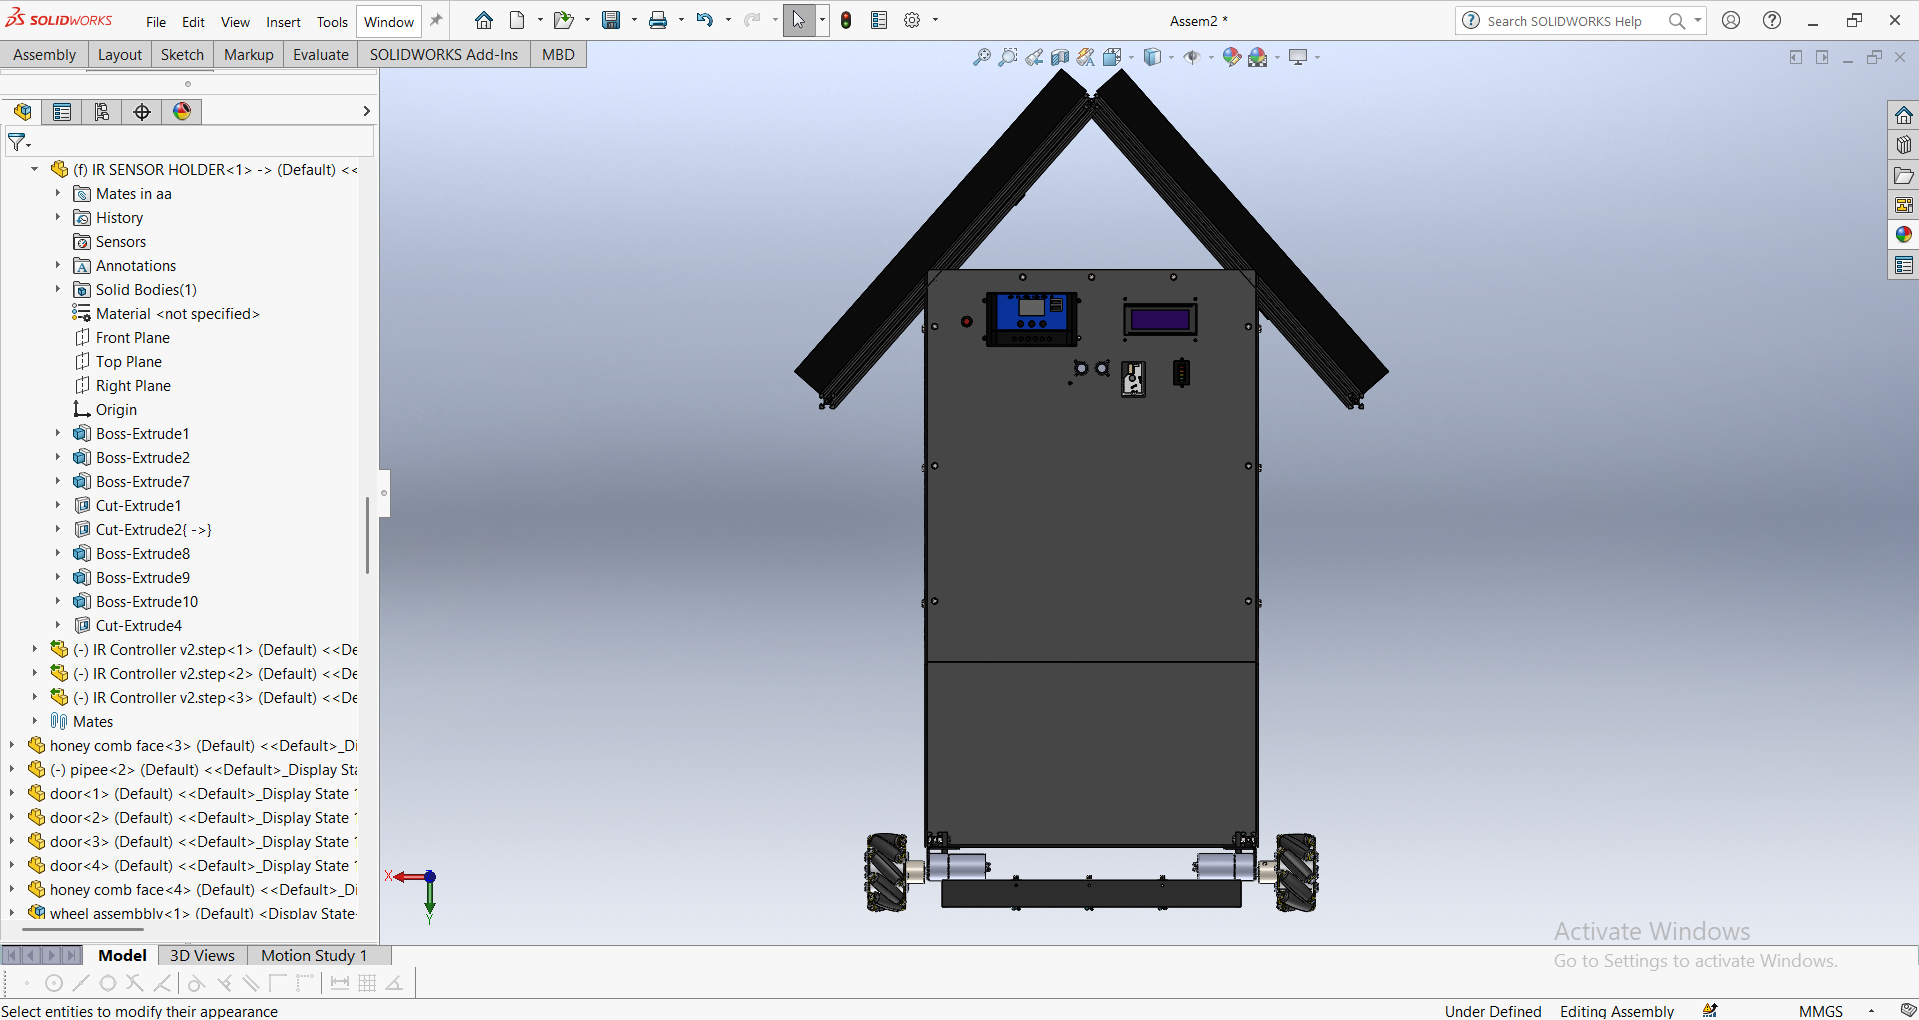Screen dimensions: 1919x1020
Task: Open the Edit menu
Action: coord(193,22)
